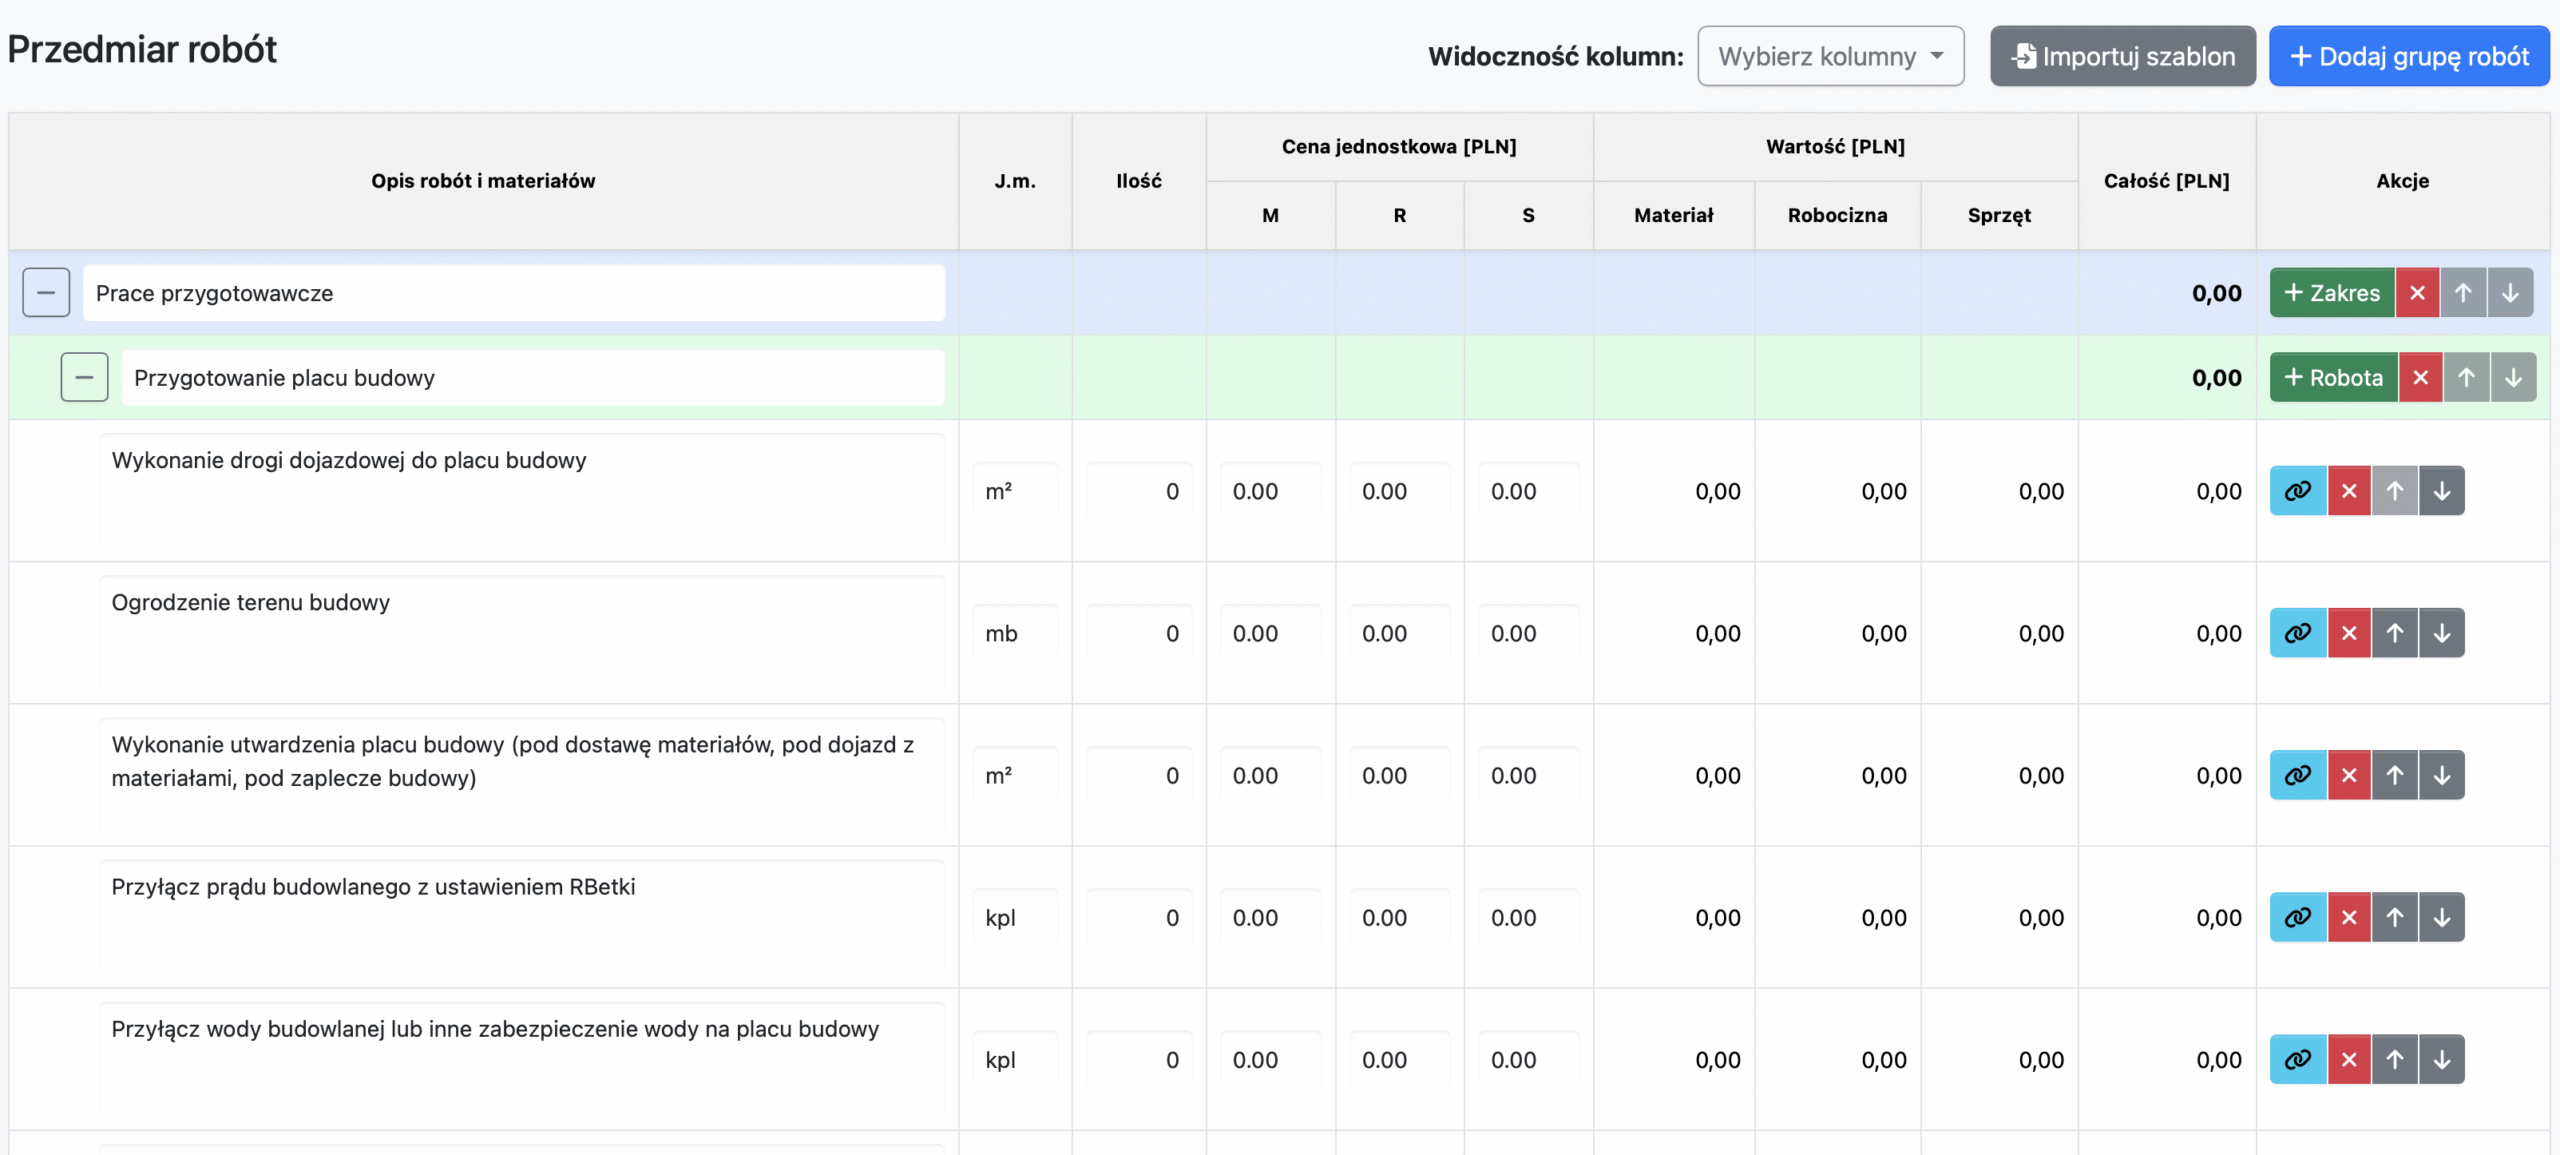Delete the Przygotowanie placu budowy scope
This screenshot has height=1155, width=2560.
tap(2420, 378)
